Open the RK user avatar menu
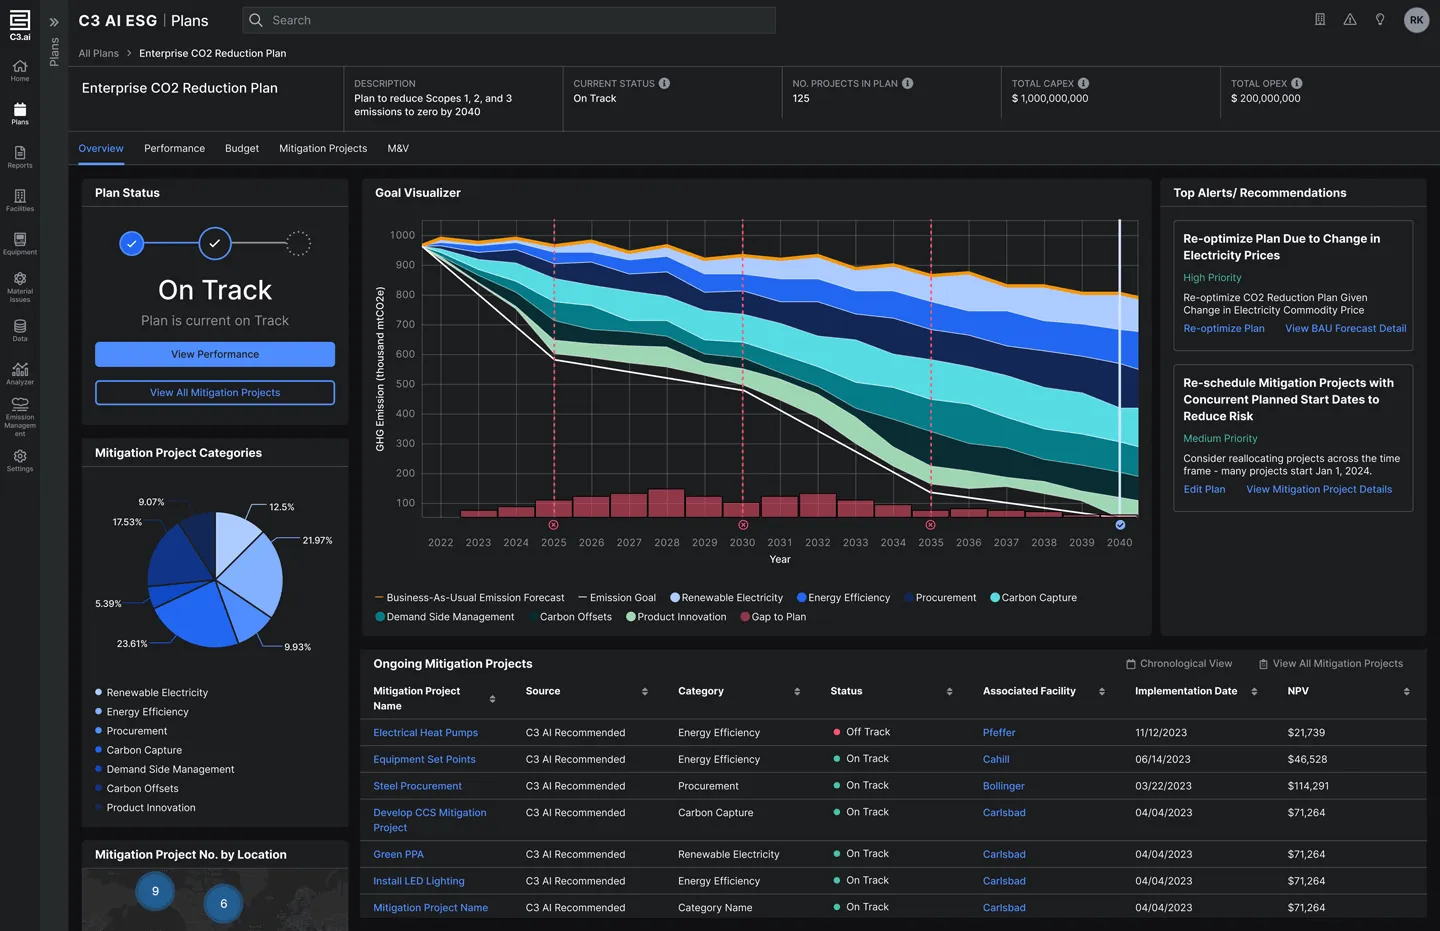 [1417, 20]
